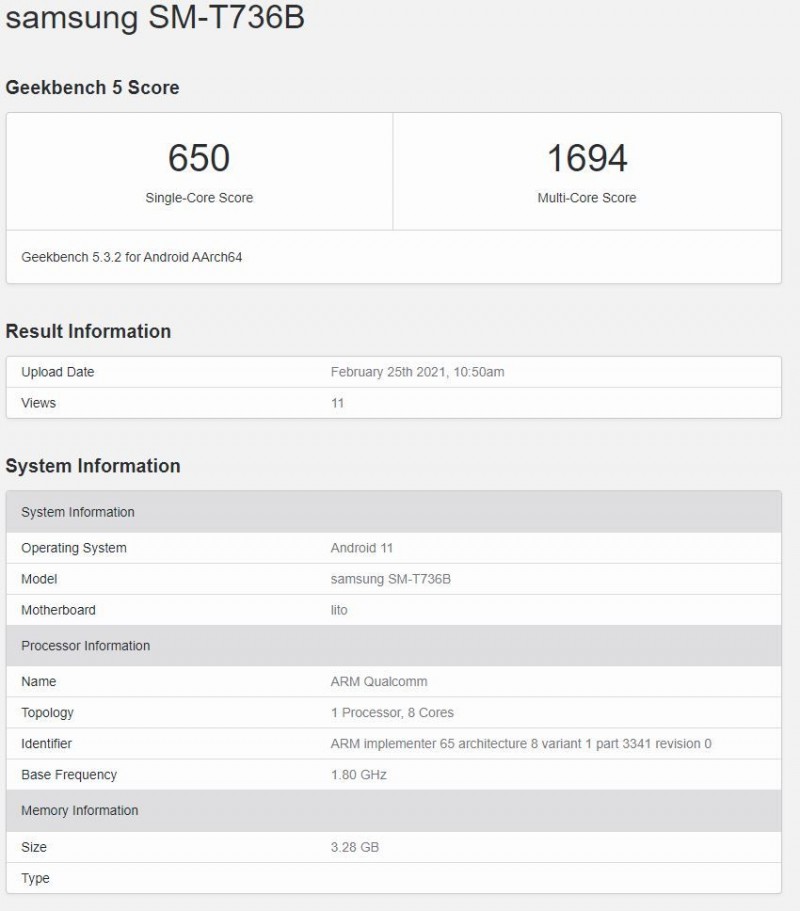This screenshot has height=911, width=800.
Task: Click the ARM Qualcomm processor name
Action: pyautogui.click(x=378, y=682)
